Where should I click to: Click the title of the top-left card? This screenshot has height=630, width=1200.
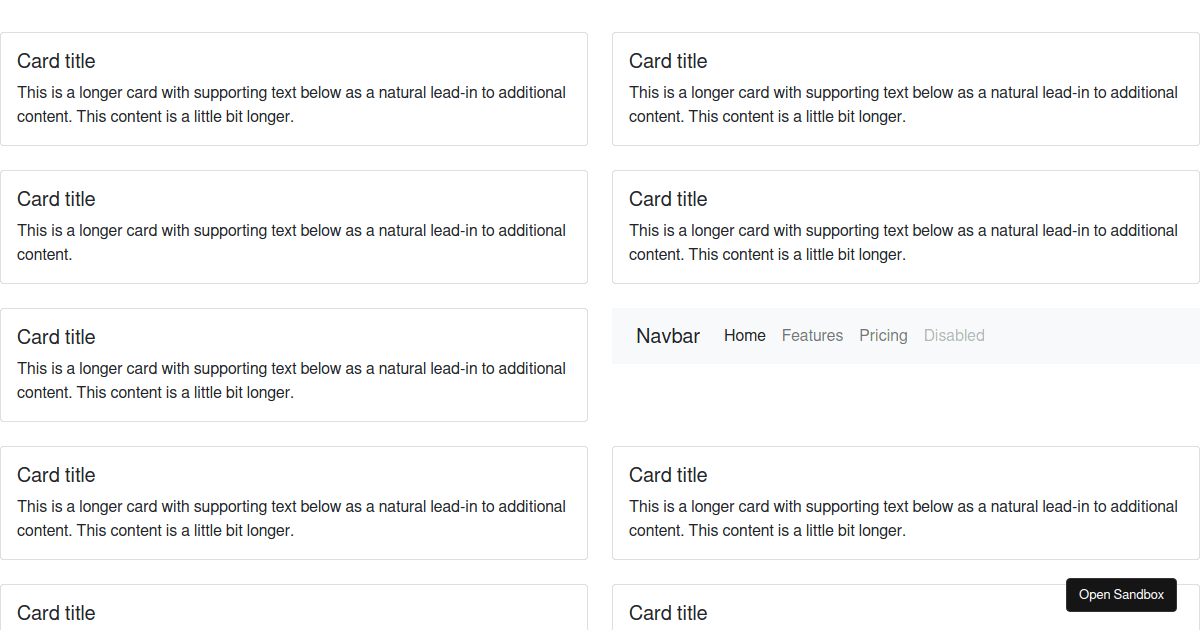click(56, 61)
